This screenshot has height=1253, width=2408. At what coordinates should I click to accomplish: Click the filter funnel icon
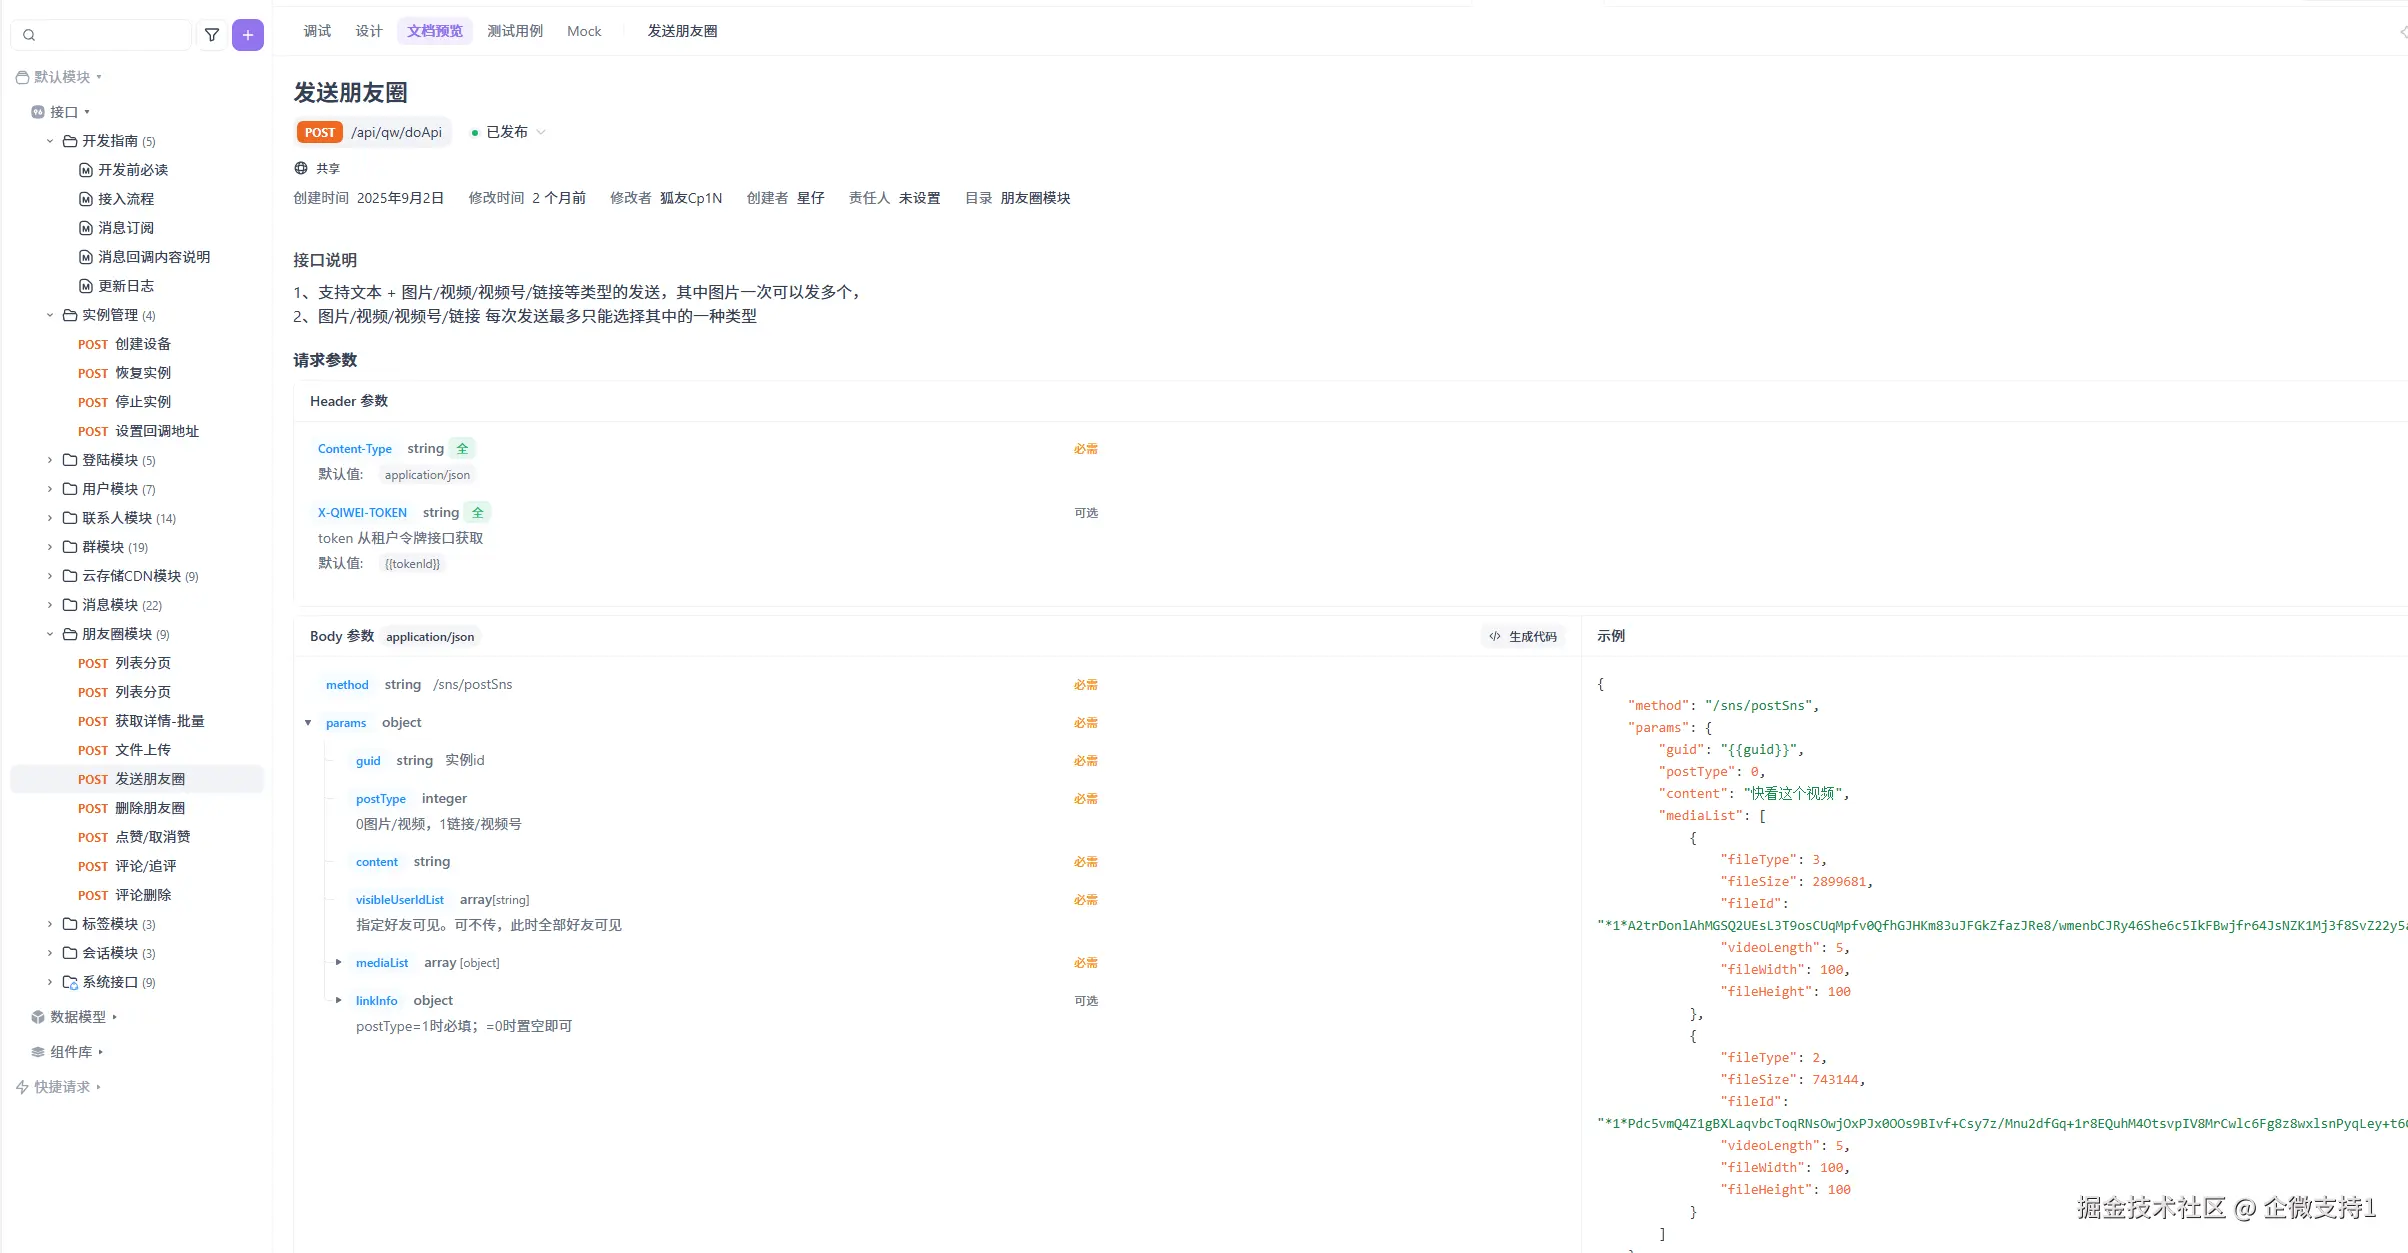(212, 35)
